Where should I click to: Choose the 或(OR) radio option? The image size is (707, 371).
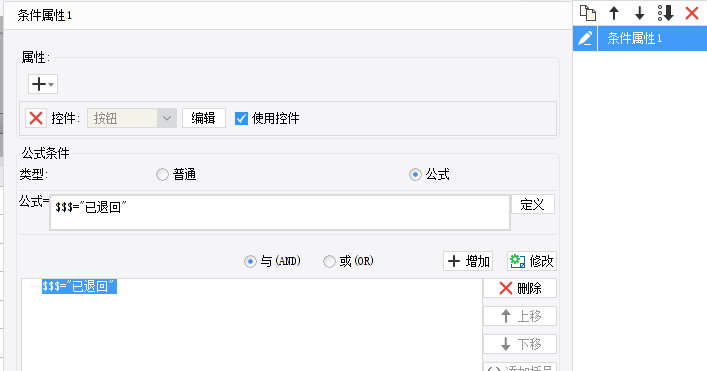pyautogui.click(x=329, y=261)
